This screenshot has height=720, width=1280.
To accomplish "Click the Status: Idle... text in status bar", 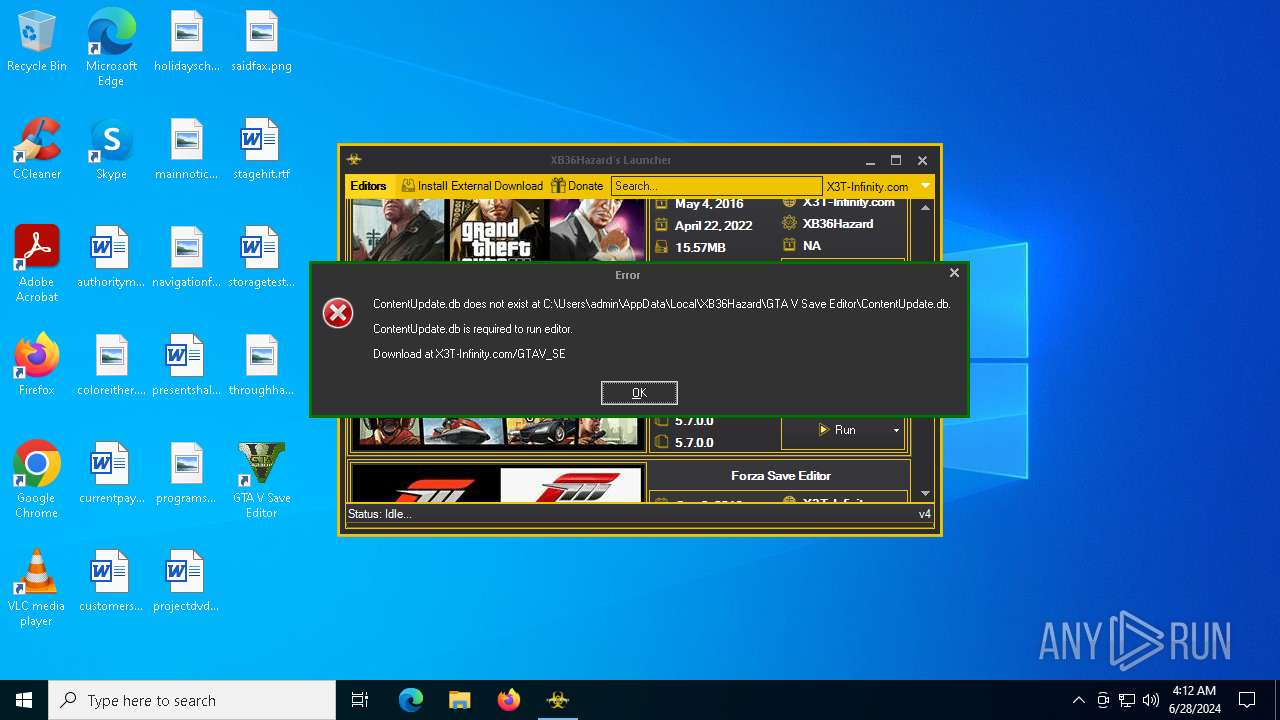I will 379,514.
